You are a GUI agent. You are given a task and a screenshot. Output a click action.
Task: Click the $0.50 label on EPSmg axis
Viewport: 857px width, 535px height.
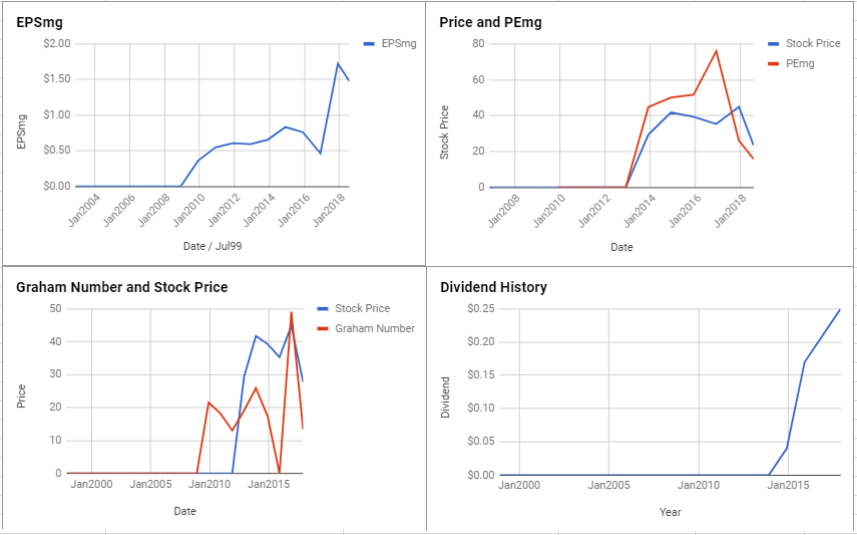coord(57,151)
